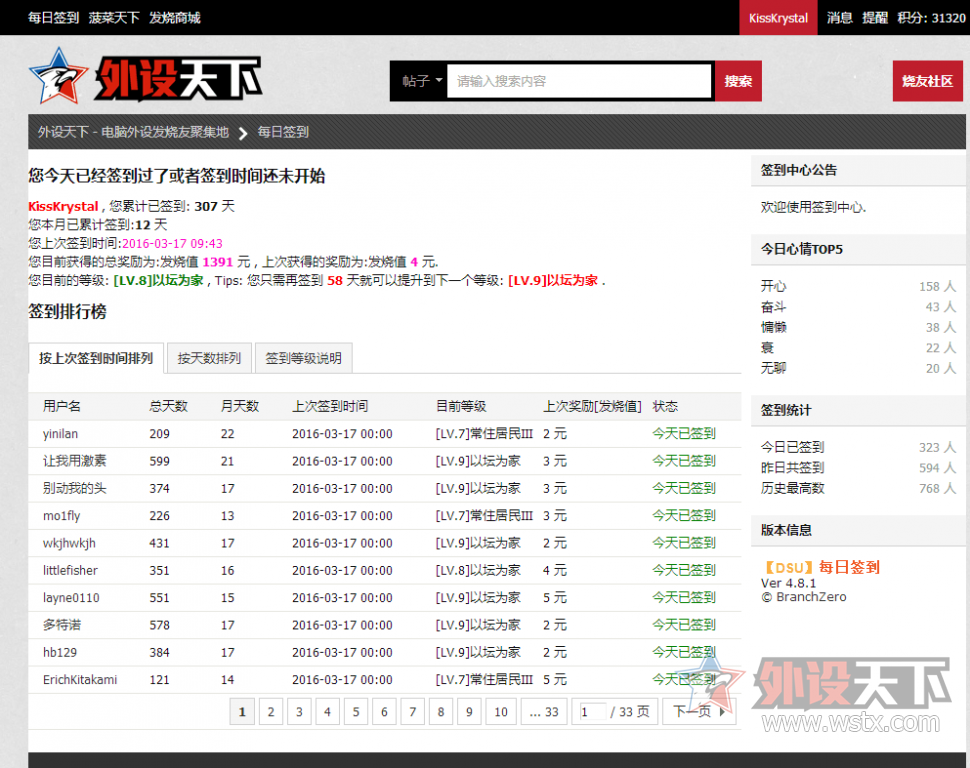Go to 发烧商城 in top bar
The width and height of the screenshot is (970, 768).
pos(175,17)
